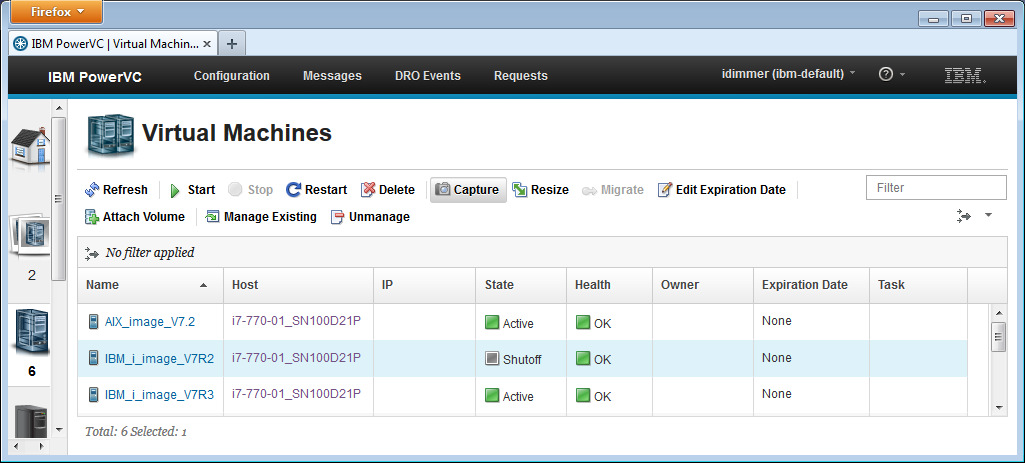
Task: Click Active state in IBM_i_image_V7R3 row
Action: coord(509,396)
